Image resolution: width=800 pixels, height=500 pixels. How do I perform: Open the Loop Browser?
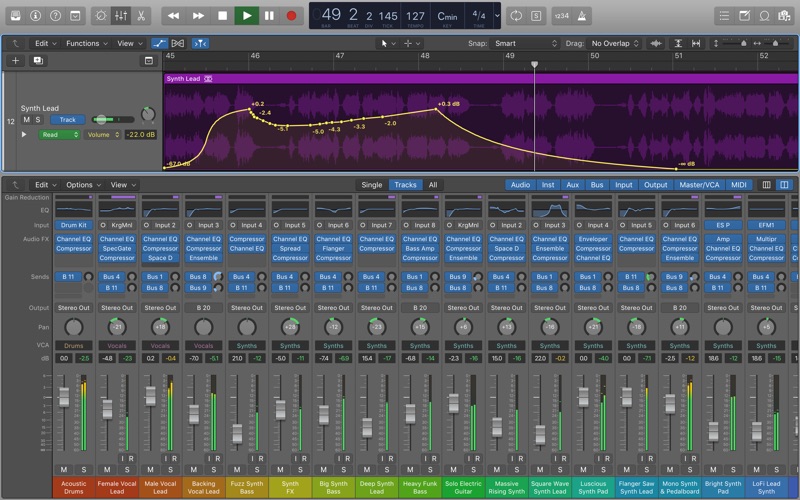click(x=765, y=16)
